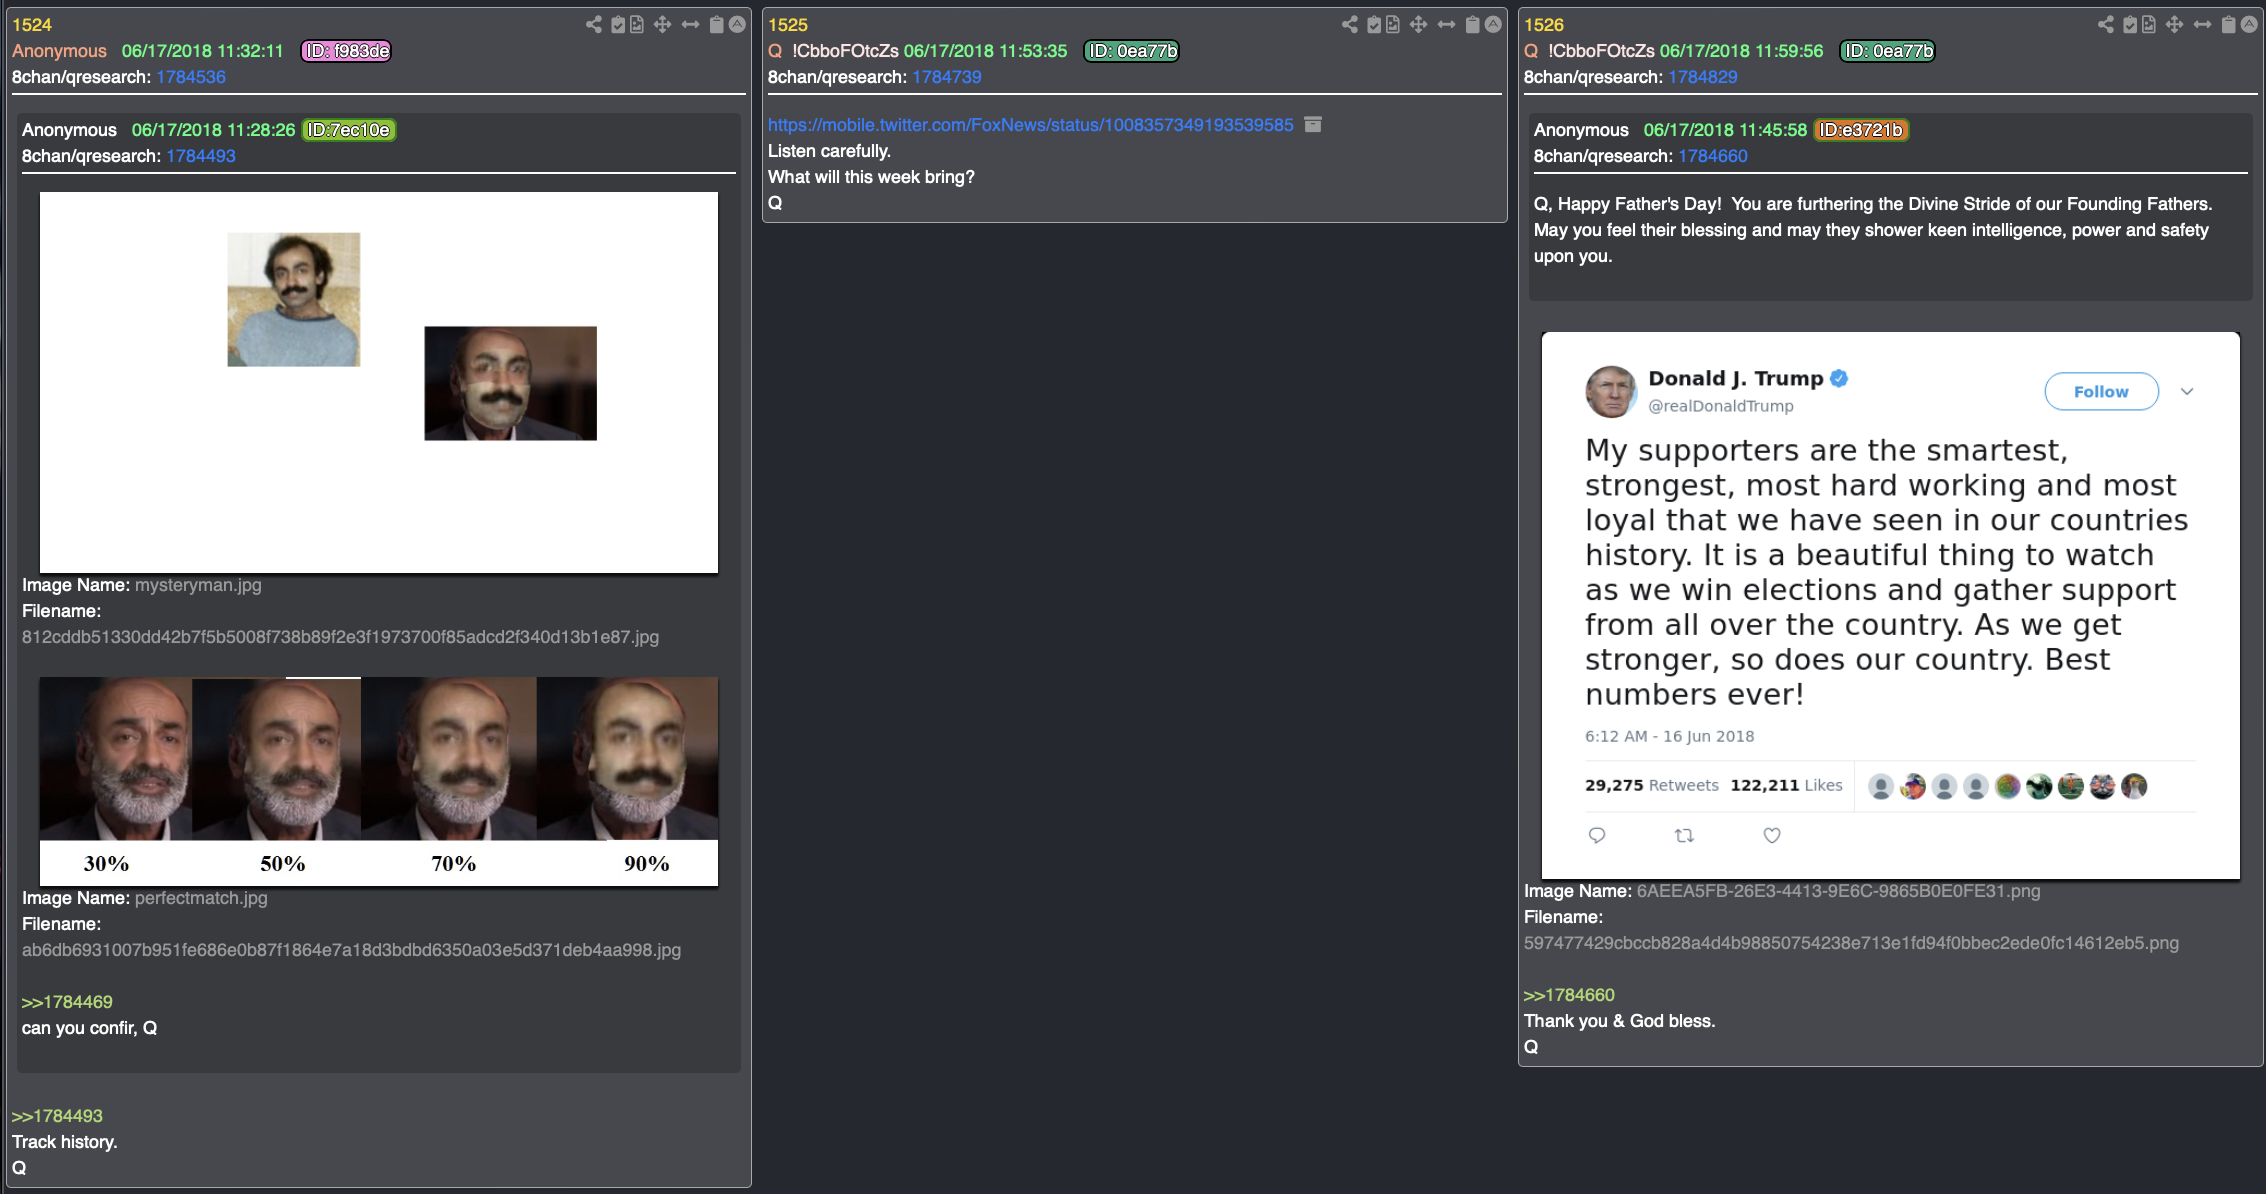Screen dimensions: 2266x1194
Task: Click the round scroll-up icon on post 1524
Action: tap(737, 25)
